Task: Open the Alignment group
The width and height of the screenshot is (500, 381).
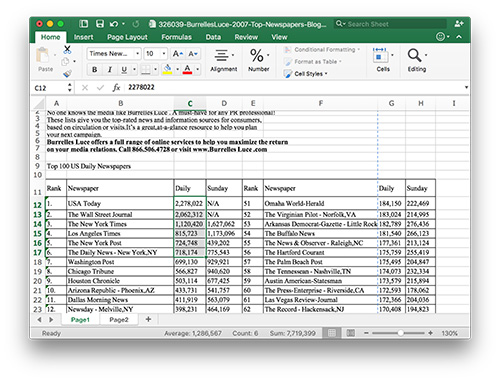Action: (x=223, y=60)
